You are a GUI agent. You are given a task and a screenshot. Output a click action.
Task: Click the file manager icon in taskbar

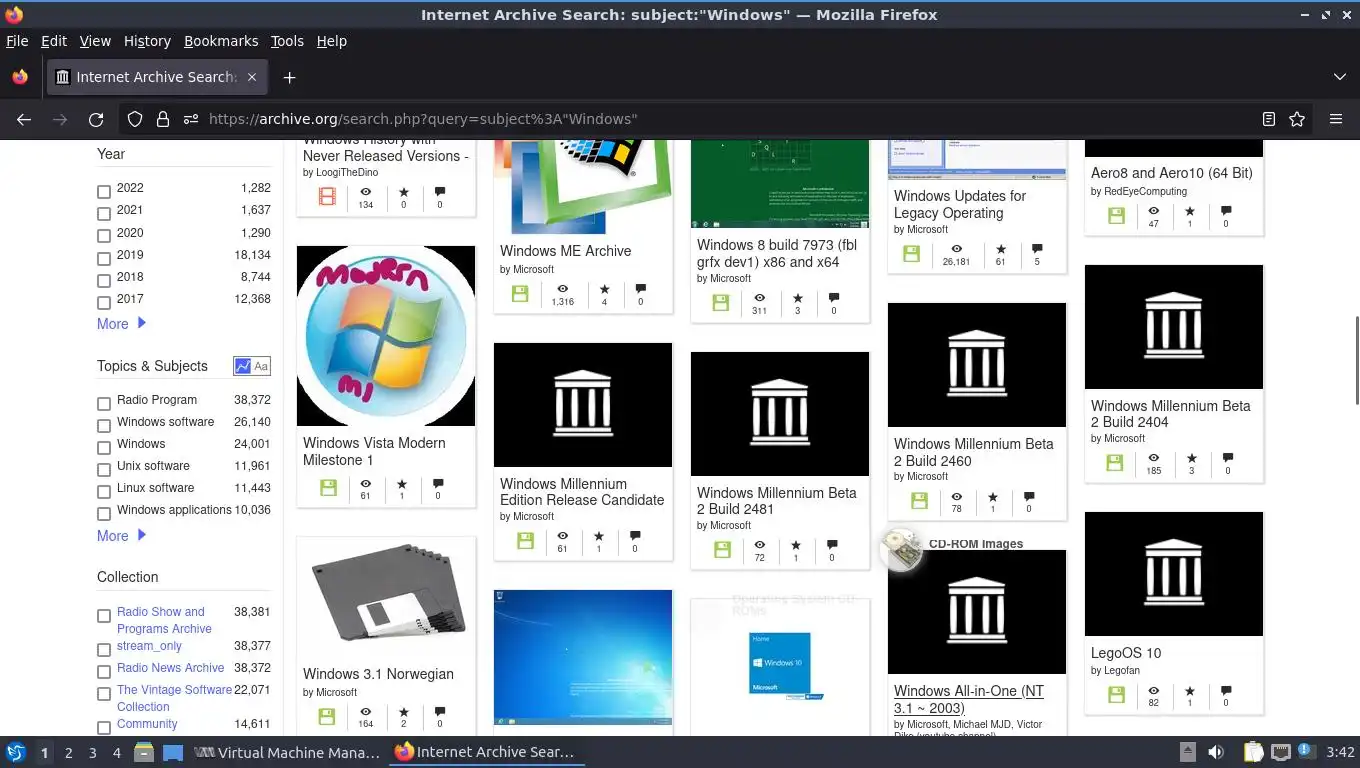(x=143, y=752)
